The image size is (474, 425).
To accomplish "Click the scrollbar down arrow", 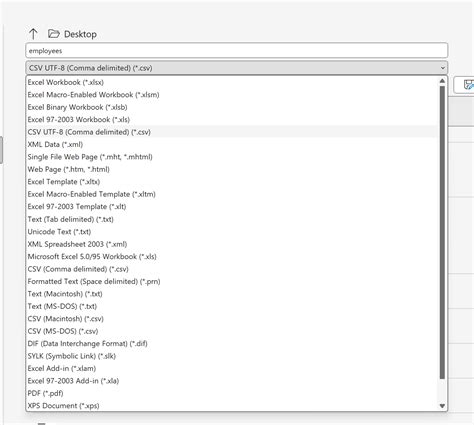I will tap(442, 406).
